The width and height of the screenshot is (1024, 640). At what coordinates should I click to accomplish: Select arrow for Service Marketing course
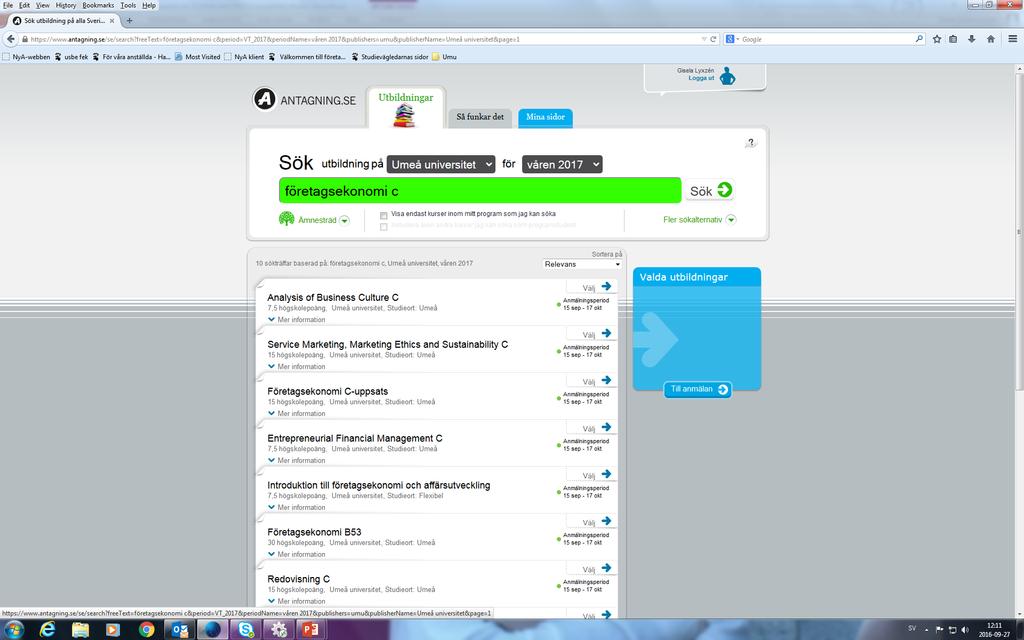tap(607, 333)
